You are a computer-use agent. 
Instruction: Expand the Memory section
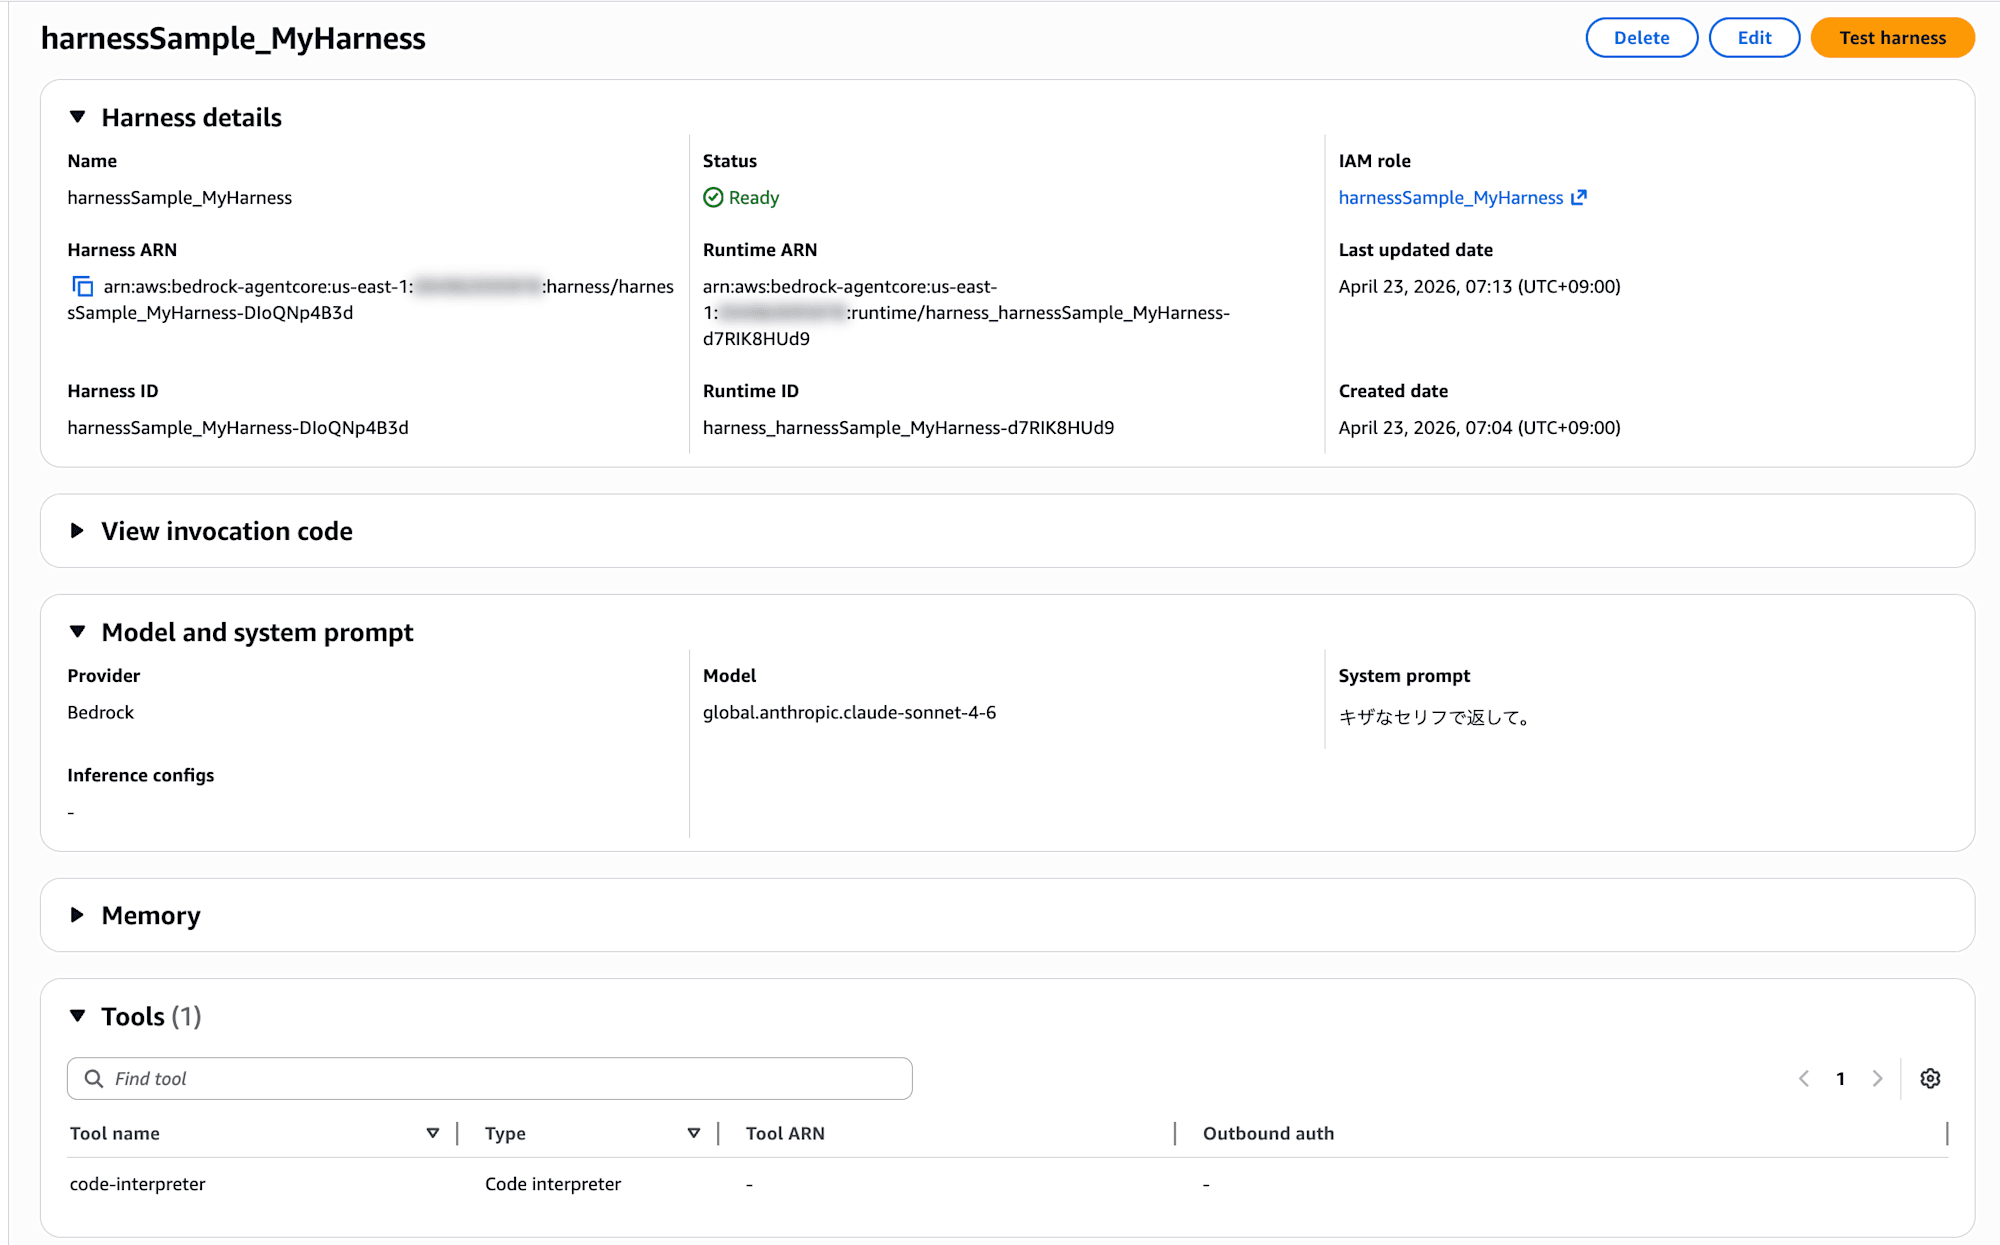click(78, 915)
